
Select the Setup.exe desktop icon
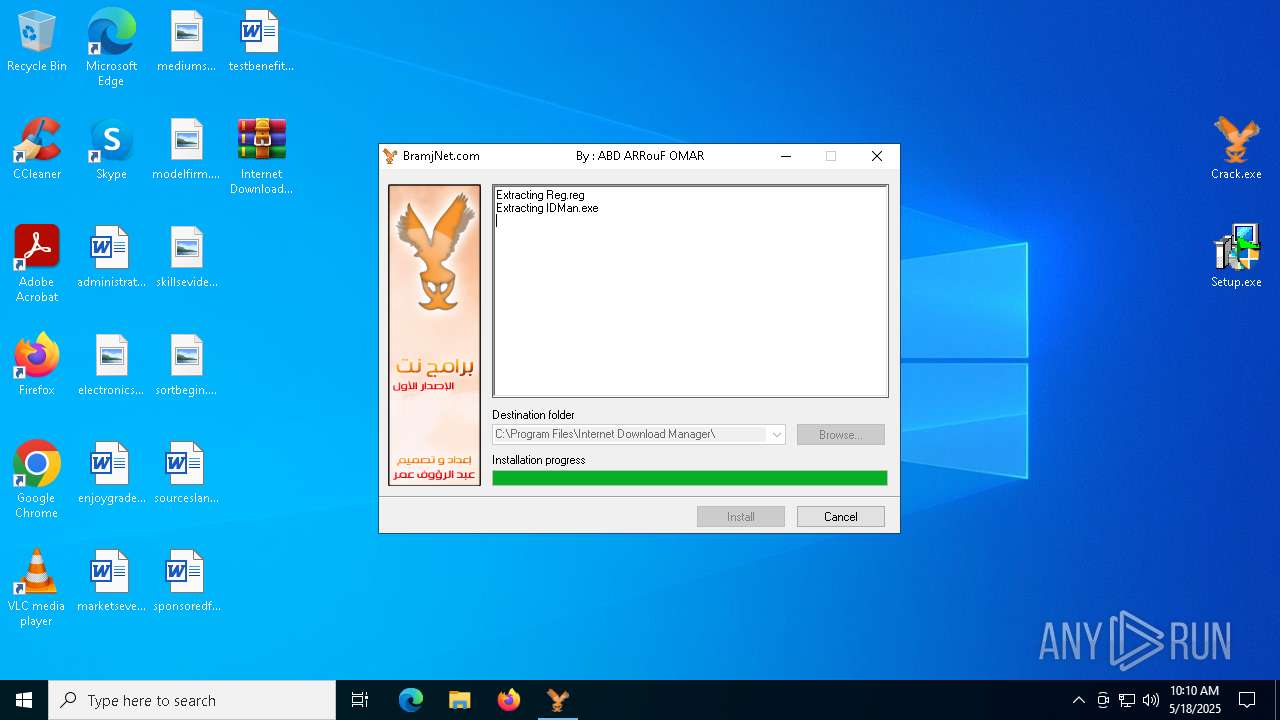tap(1236, 258)
